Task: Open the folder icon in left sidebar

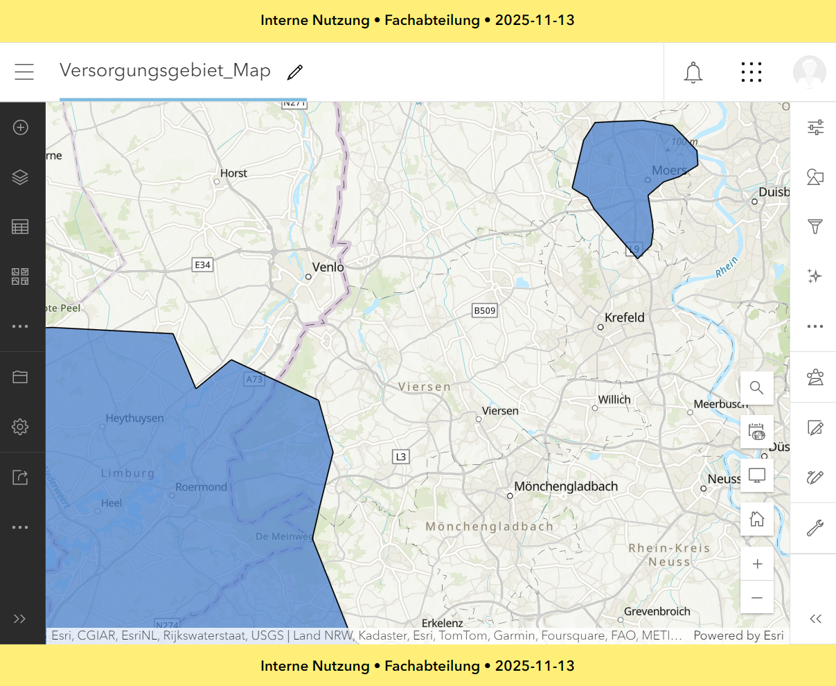Action: pos(20,377)
